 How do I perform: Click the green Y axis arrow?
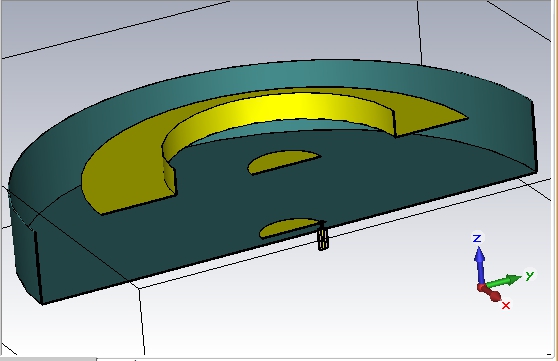click(x=502, y=282)
